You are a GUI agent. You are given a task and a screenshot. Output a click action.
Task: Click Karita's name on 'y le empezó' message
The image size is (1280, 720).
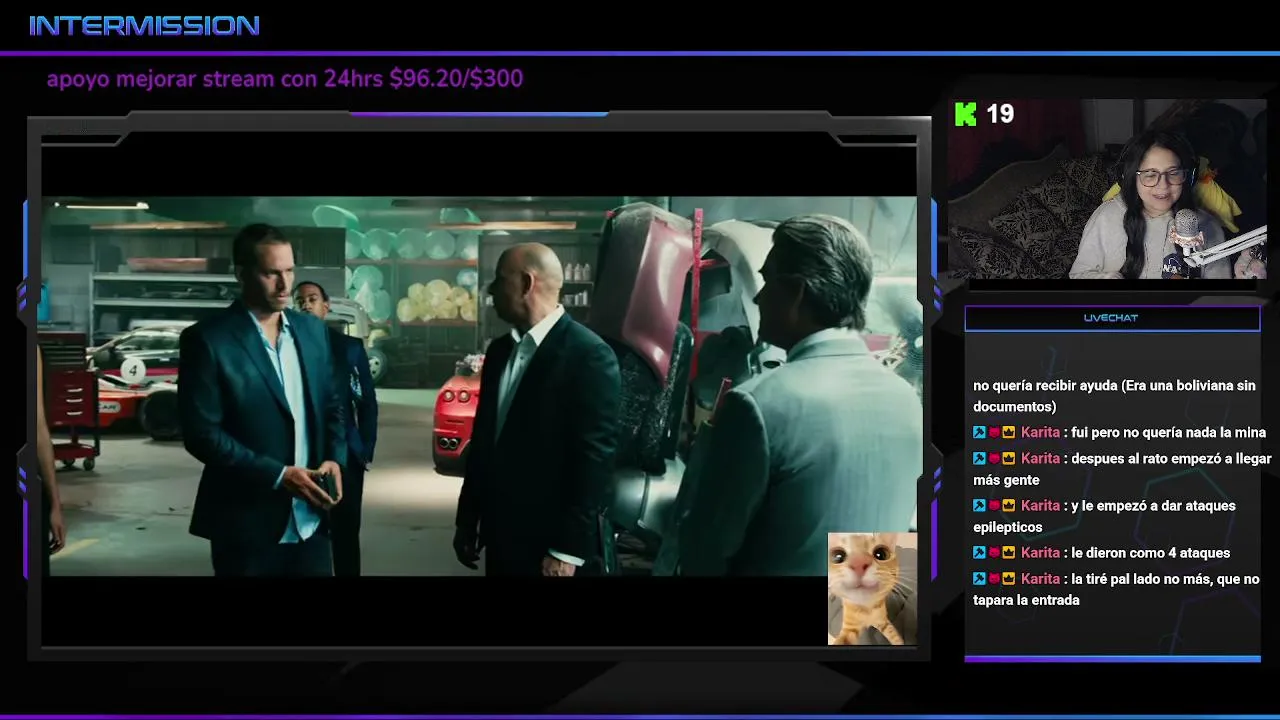tap(1040, 506)
